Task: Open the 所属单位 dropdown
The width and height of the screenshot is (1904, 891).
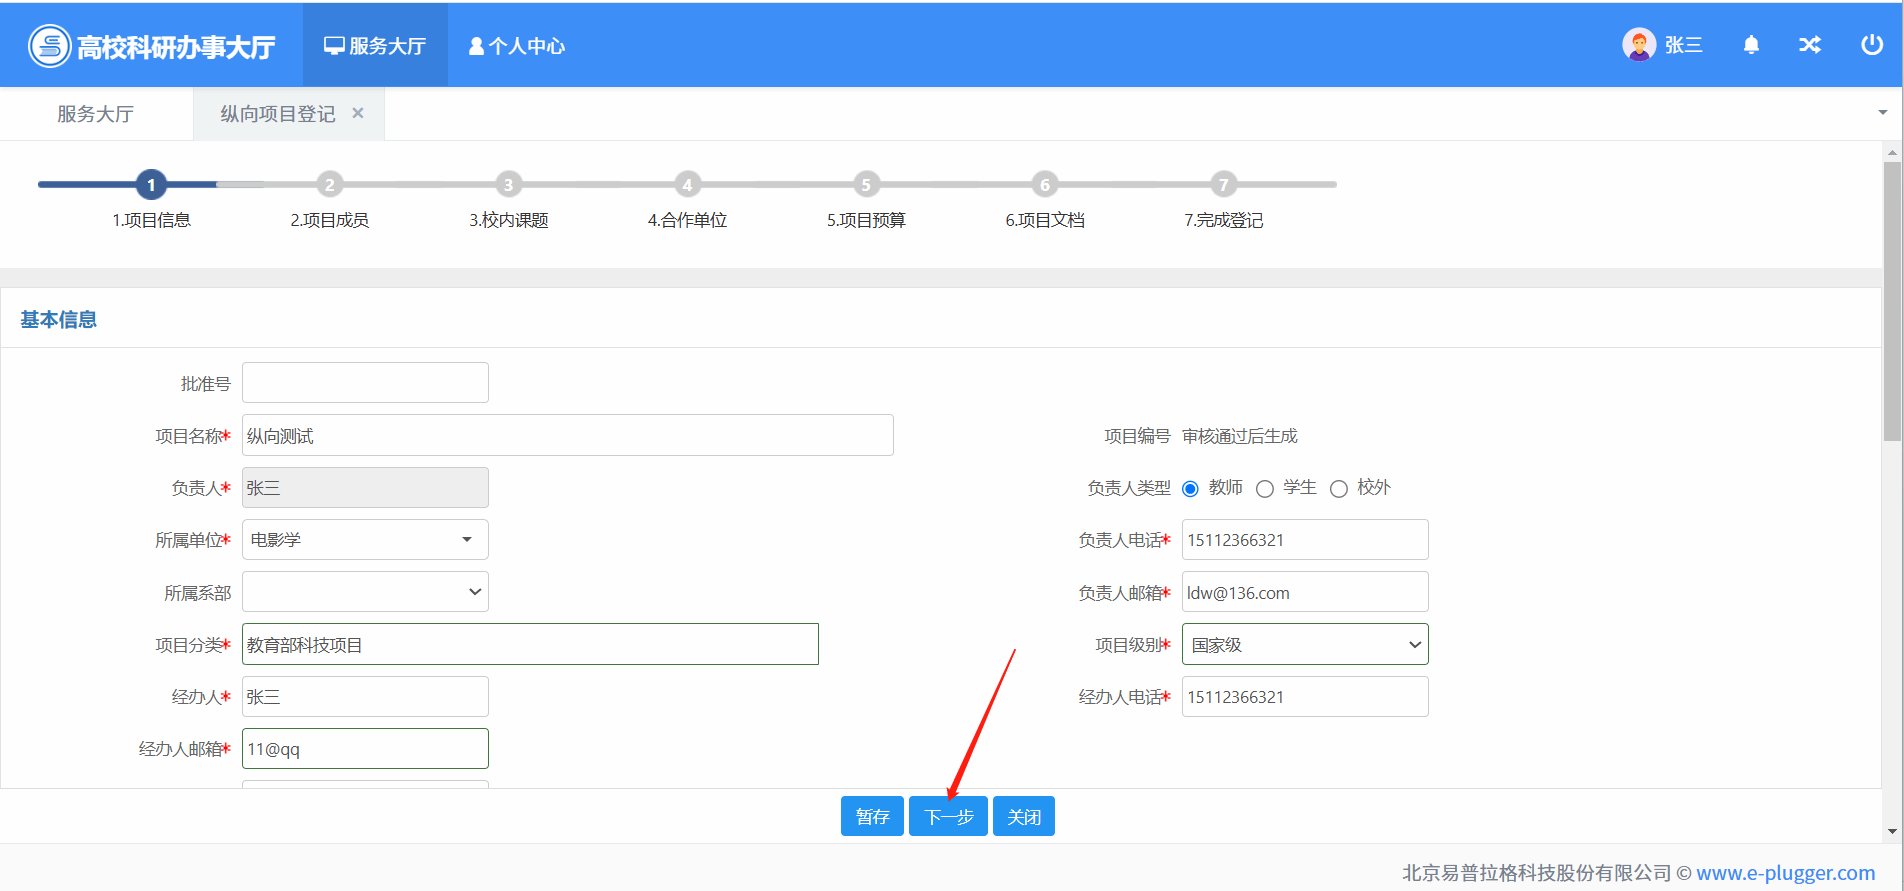Action: (365, 540)
